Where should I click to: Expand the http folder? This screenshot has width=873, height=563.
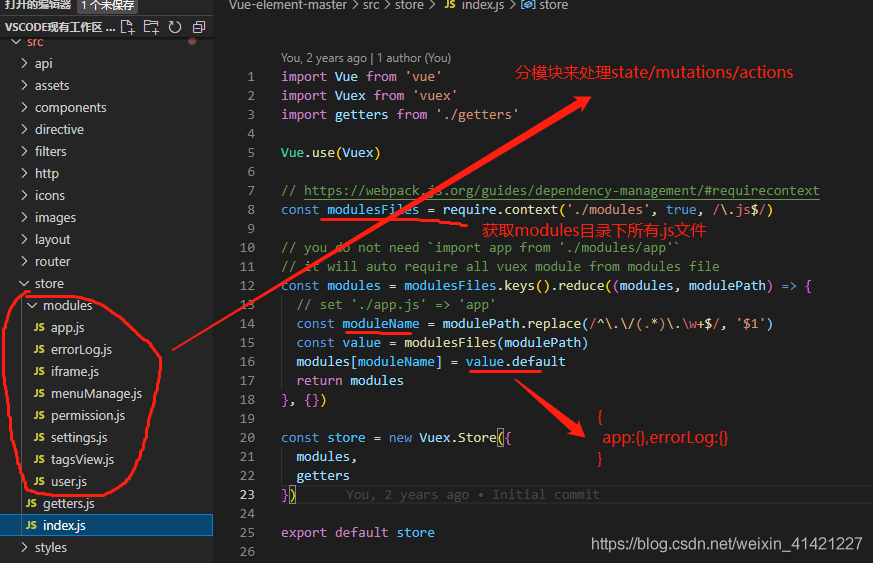24,173
